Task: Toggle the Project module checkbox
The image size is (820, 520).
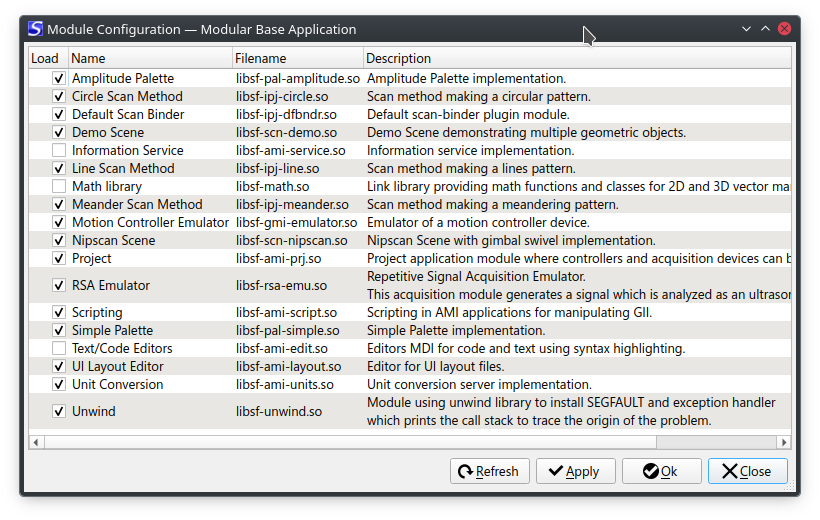Action: tap(59, 258)
